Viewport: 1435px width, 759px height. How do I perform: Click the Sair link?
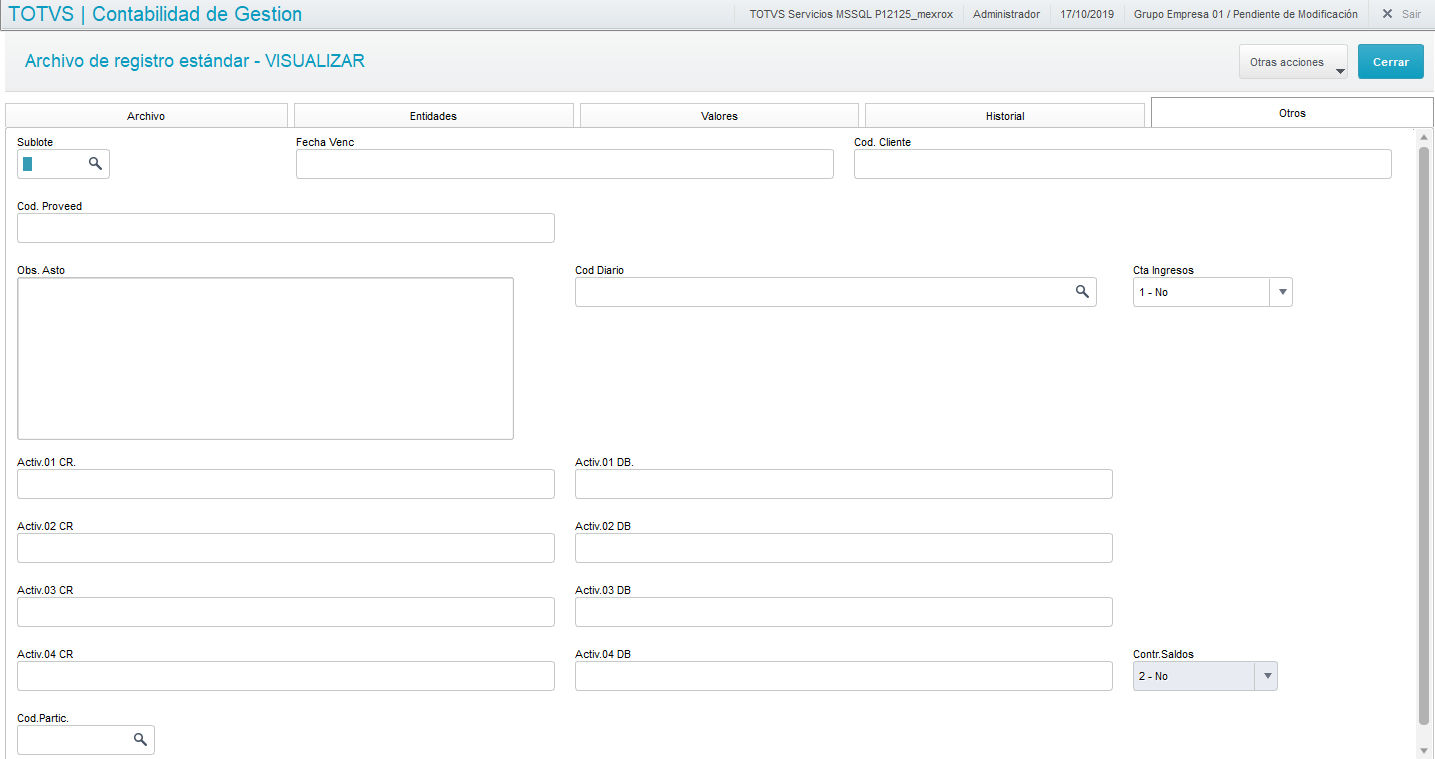(x=1411, y=15)
